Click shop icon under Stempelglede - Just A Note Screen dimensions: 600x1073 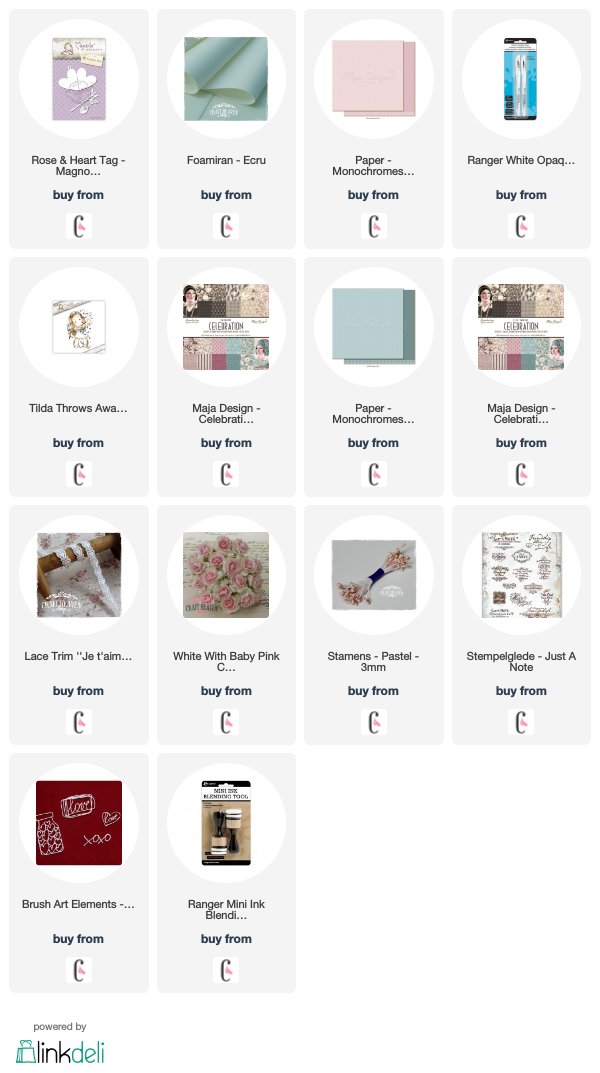coord(521,722)
